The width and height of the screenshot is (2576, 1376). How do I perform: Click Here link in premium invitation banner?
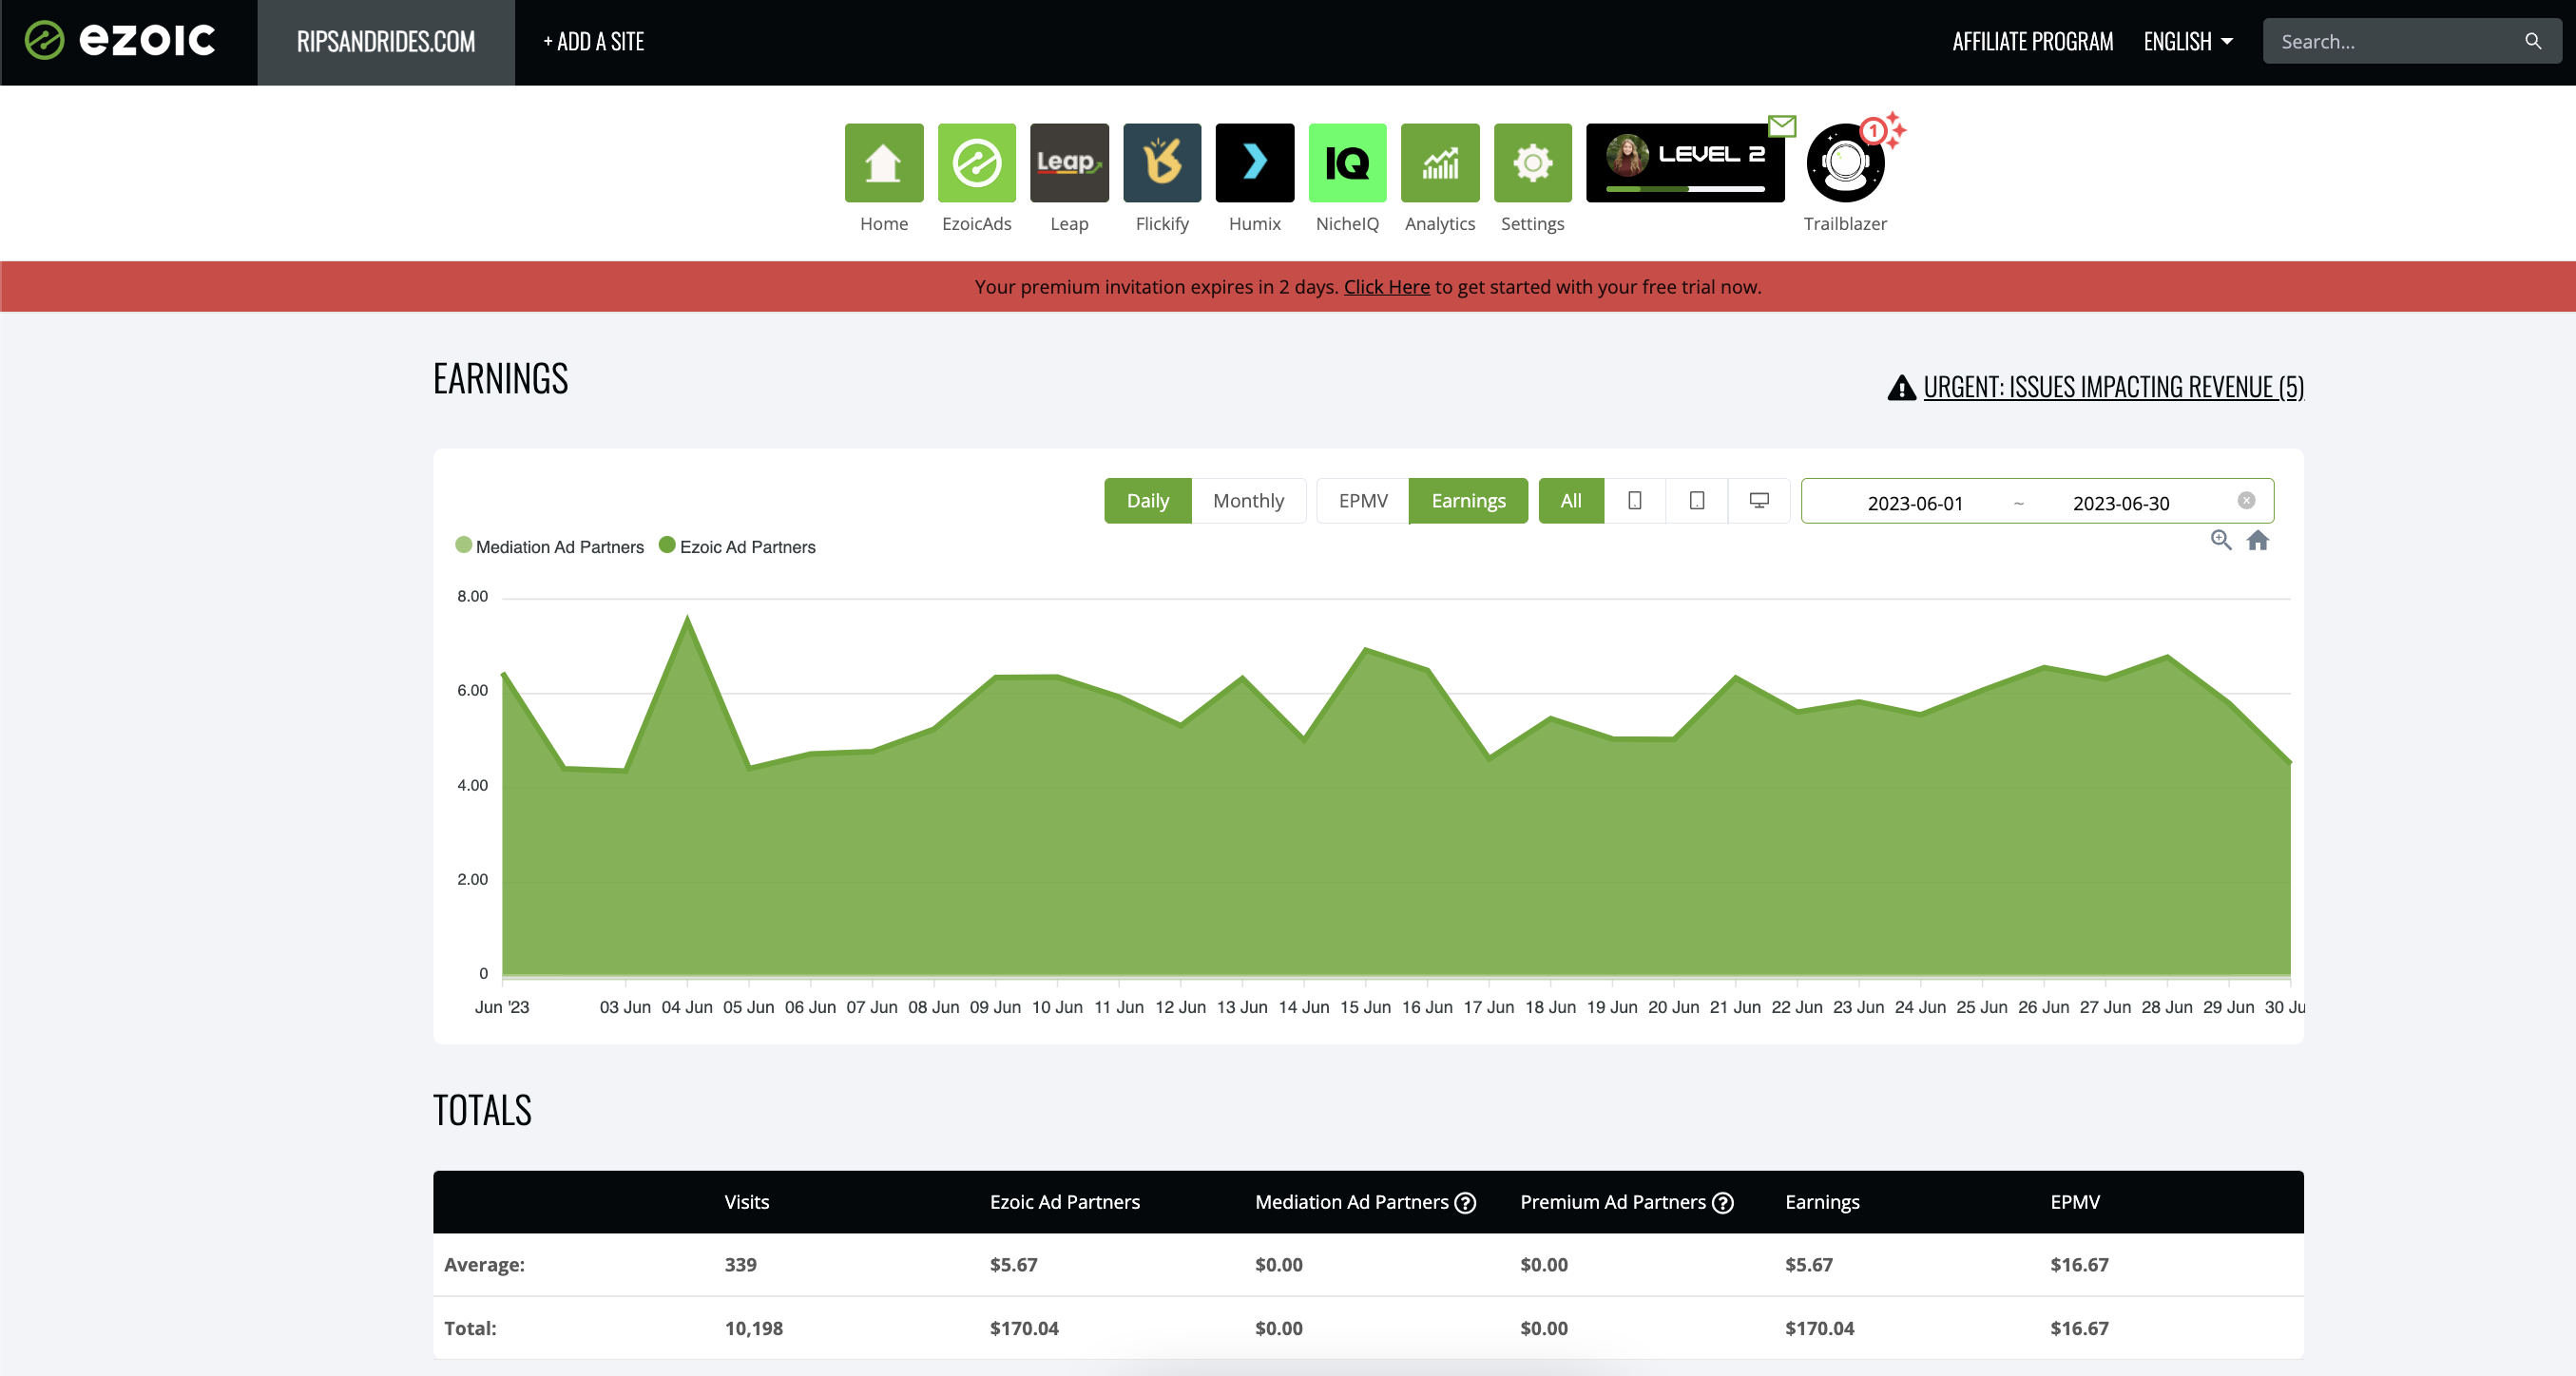coord(1387,287)
